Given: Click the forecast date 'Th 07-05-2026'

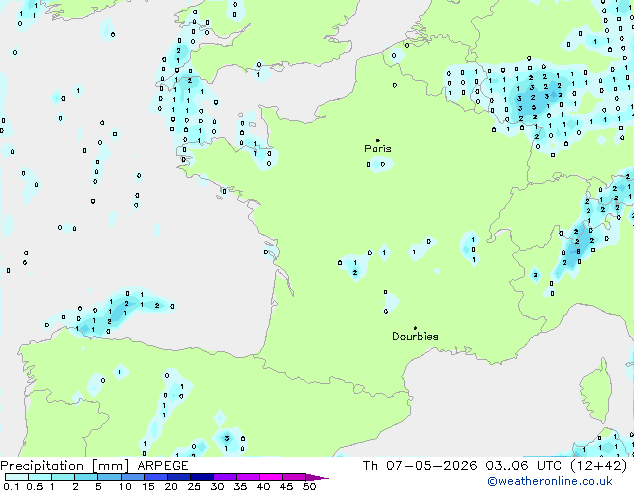Looking at the screenshot, I should 420,466.
